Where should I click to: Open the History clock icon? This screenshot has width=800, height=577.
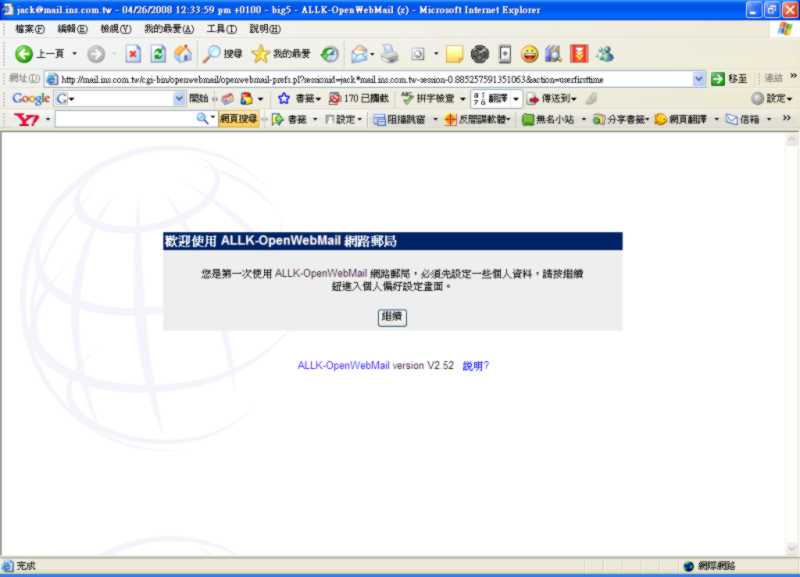point(330,54)
